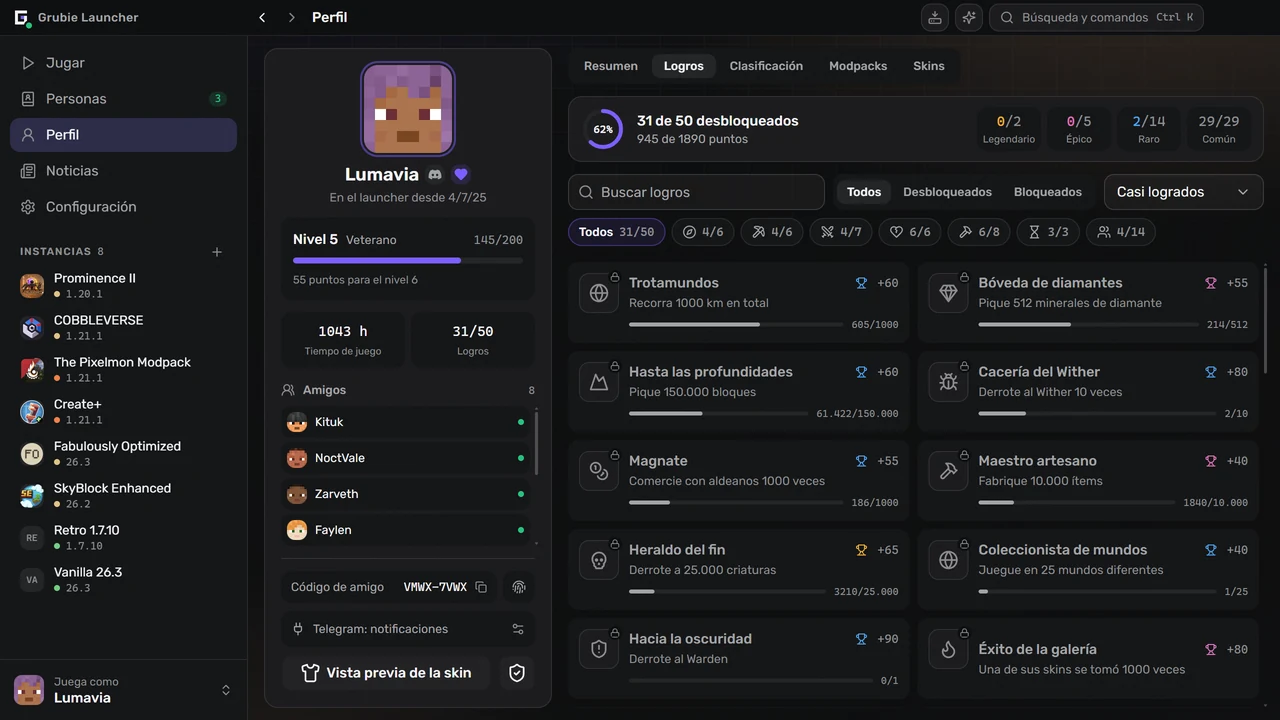
Task: Switch to the Clasificación tab
Action: coord(766,66)
